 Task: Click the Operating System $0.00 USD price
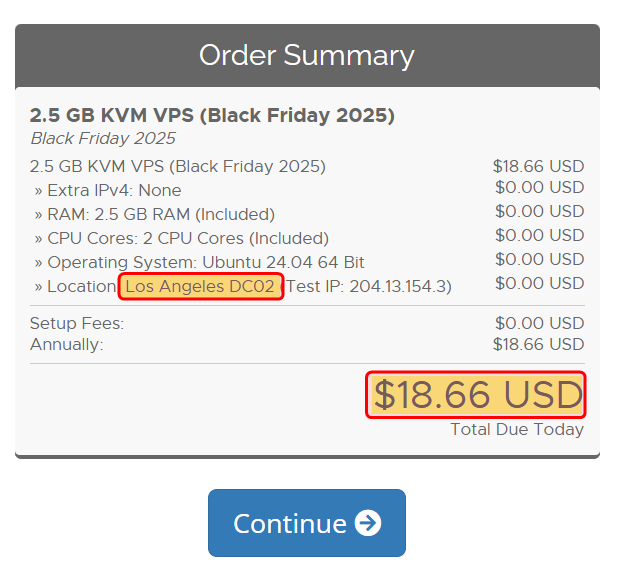click(x=539, y=259)
